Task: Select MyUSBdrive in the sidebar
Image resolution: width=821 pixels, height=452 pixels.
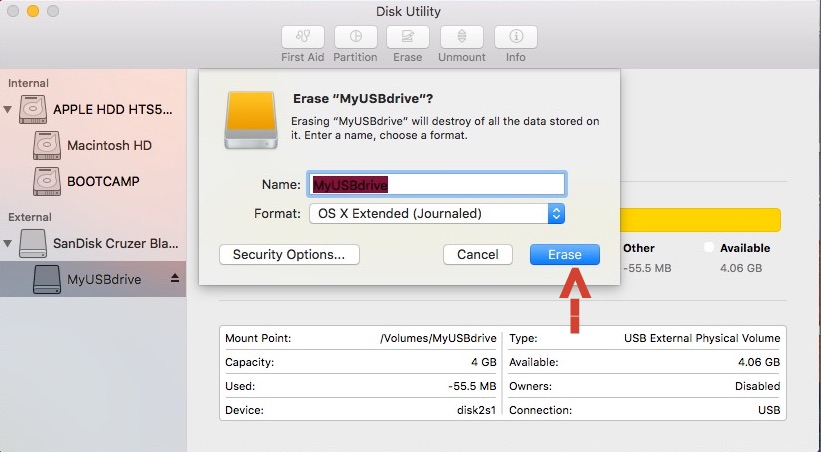Action: coord(103,279)
